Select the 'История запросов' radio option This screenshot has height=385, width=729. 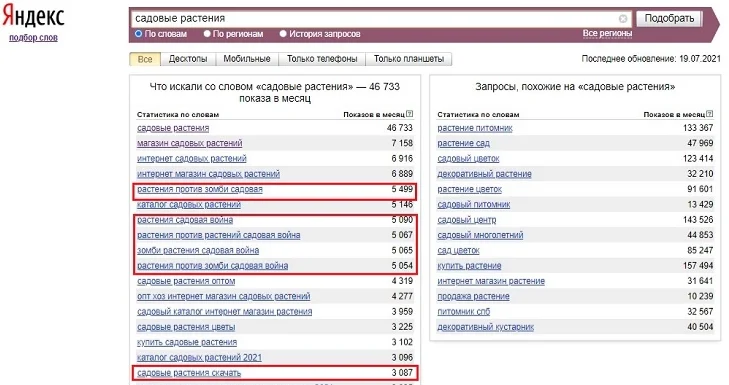click(283, 33)
